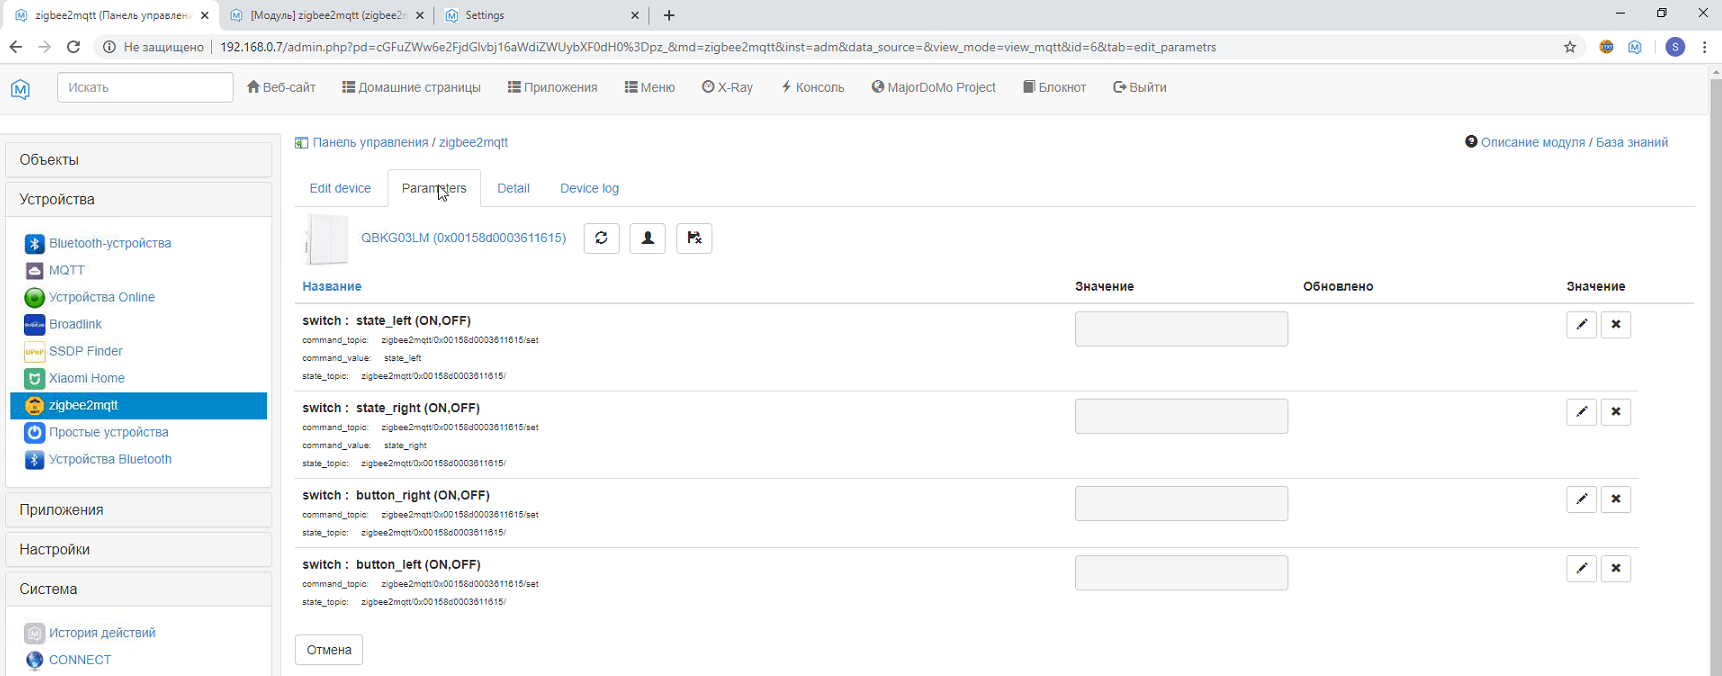
Task: Delete the state_left parameter with the X icon
Action: tap(1615, 325)
